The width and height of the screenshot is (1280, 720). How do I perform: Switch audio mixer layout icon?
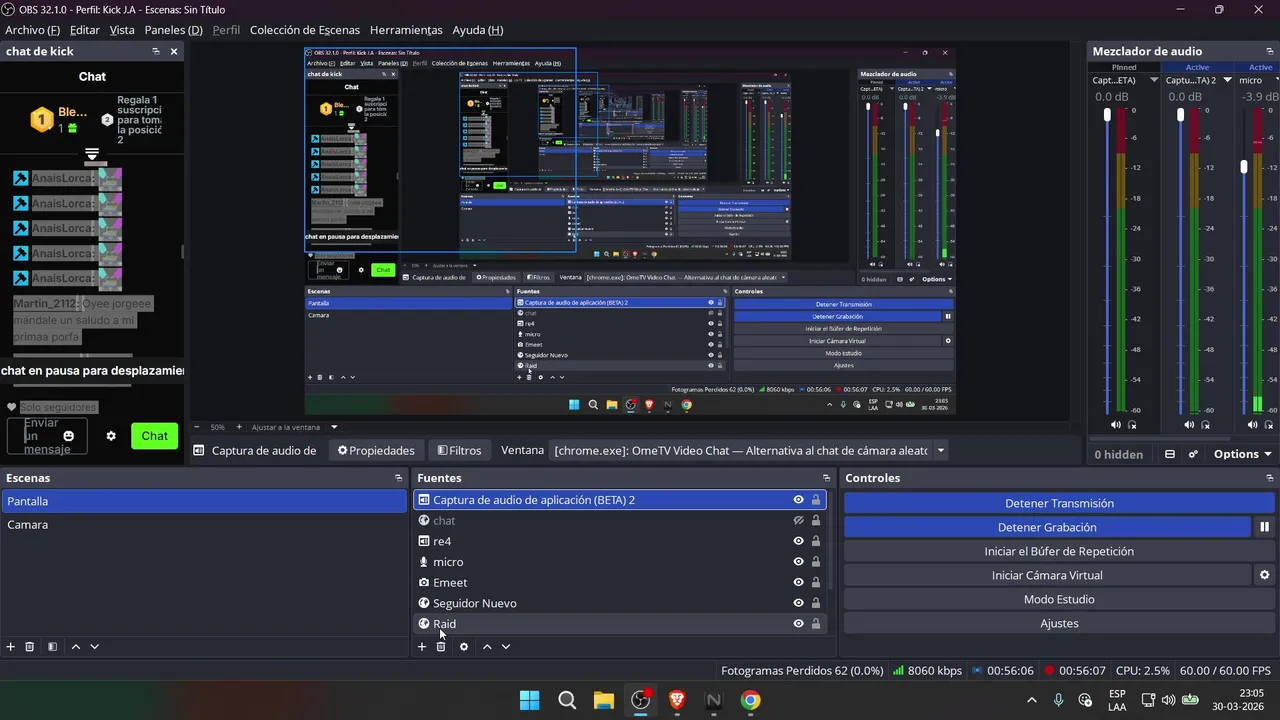pyautogui.click(x=1170, y=454)
